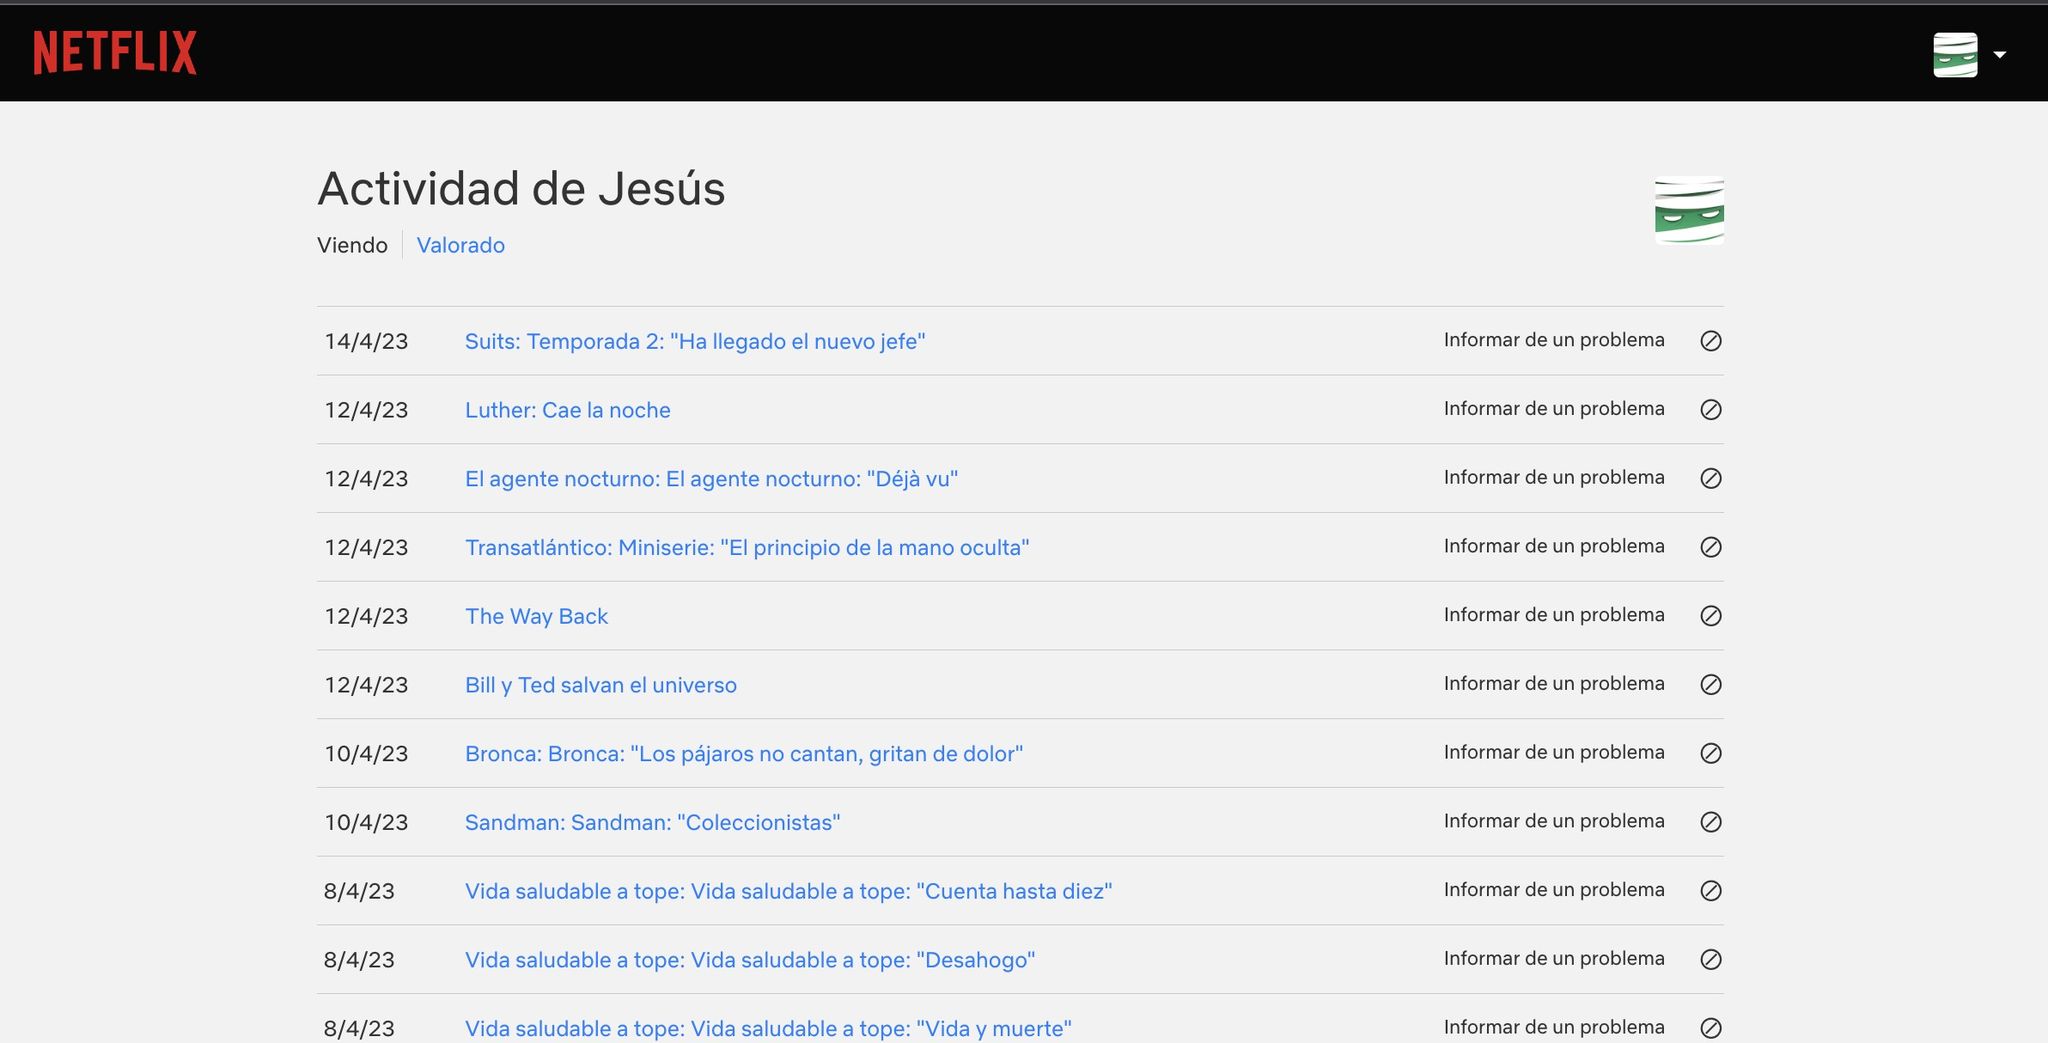
Task: Click the Netflix logo
Action: click(x=115, y=52)
